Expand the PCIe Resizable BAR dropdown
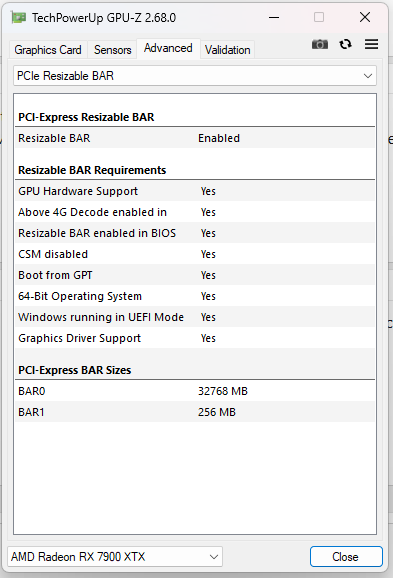This screenshot has width=393, height=578. point(195,76)
